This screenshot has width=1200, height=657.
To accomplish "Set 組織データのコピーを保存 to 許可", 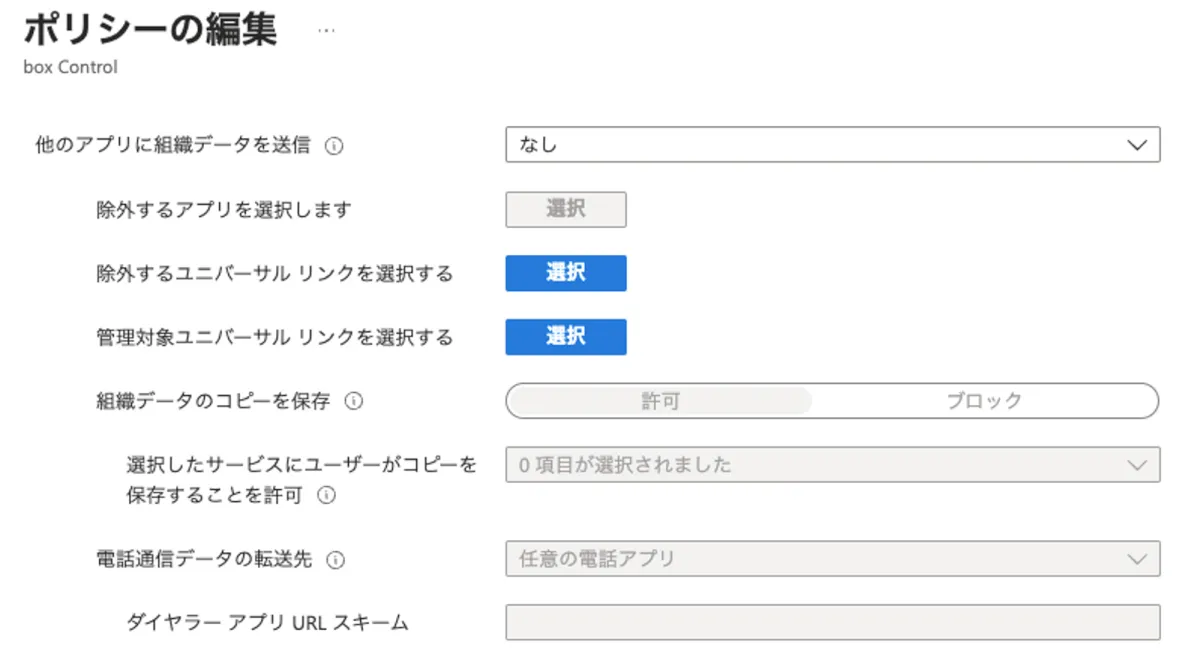I will 660,401.
